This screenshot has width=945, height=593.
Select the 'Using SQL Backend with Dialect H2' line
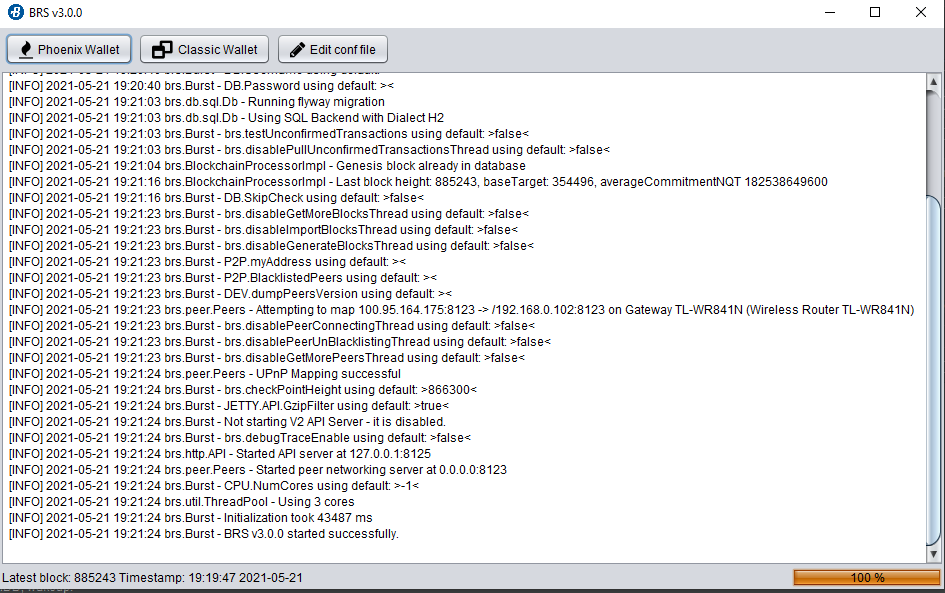click(227, 118)
